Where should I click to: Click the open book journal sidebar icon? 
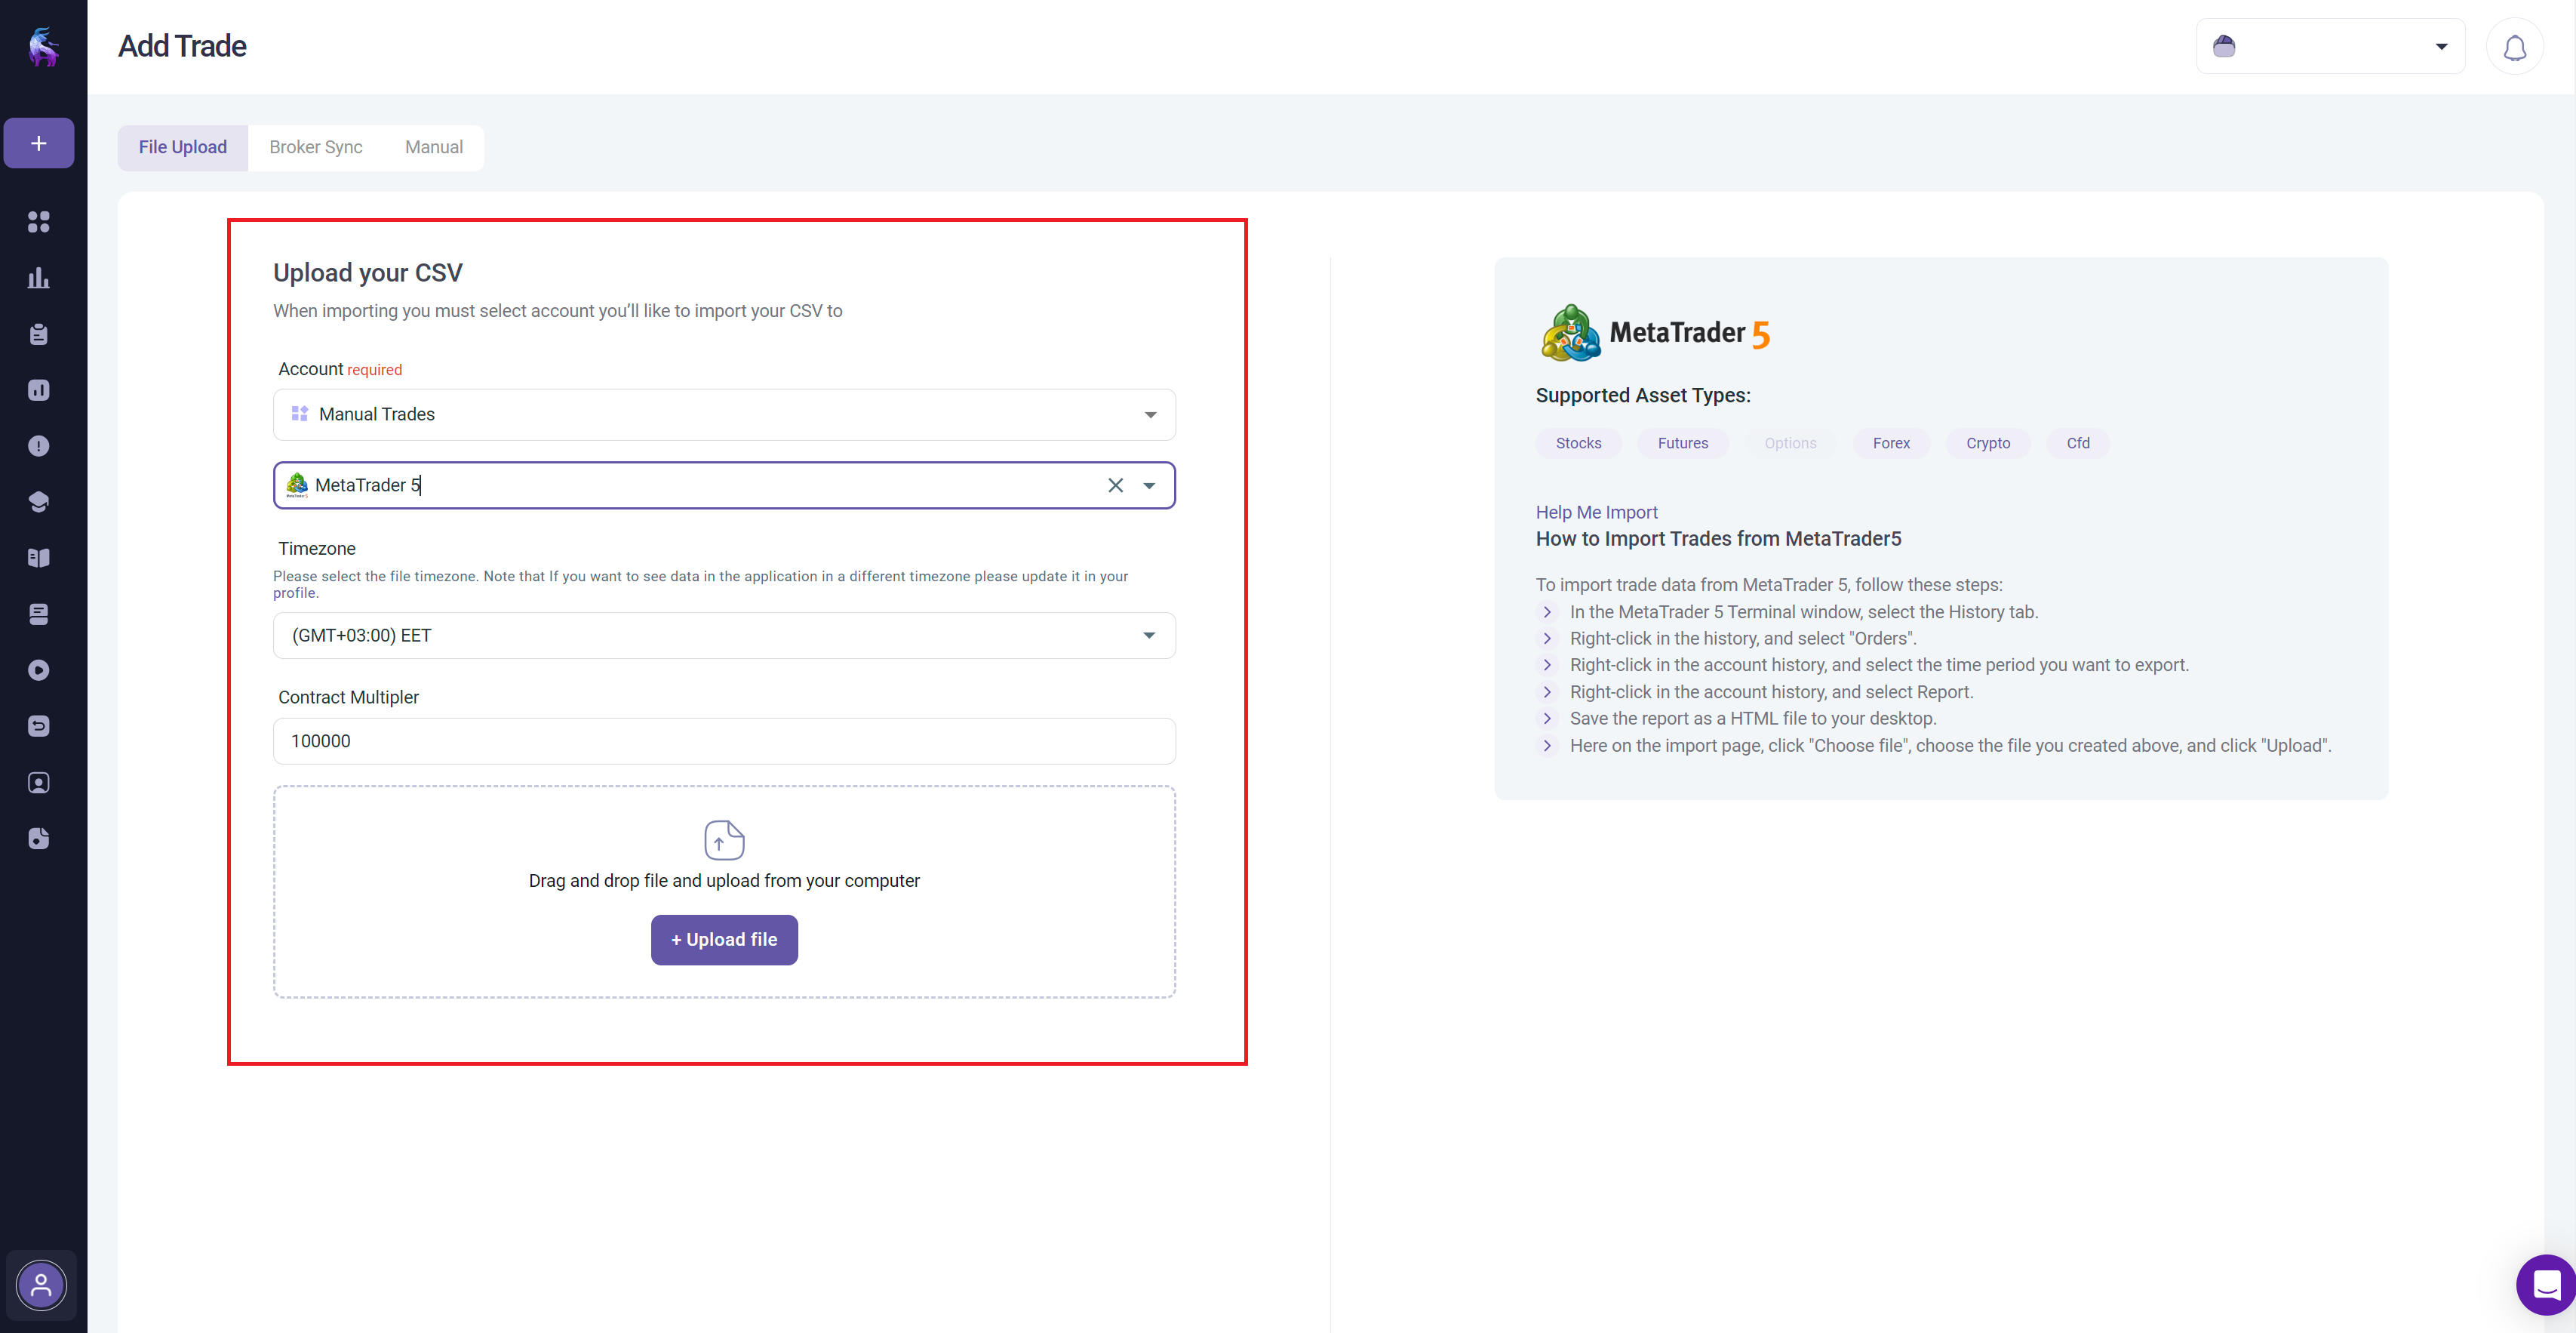(38, 558)
